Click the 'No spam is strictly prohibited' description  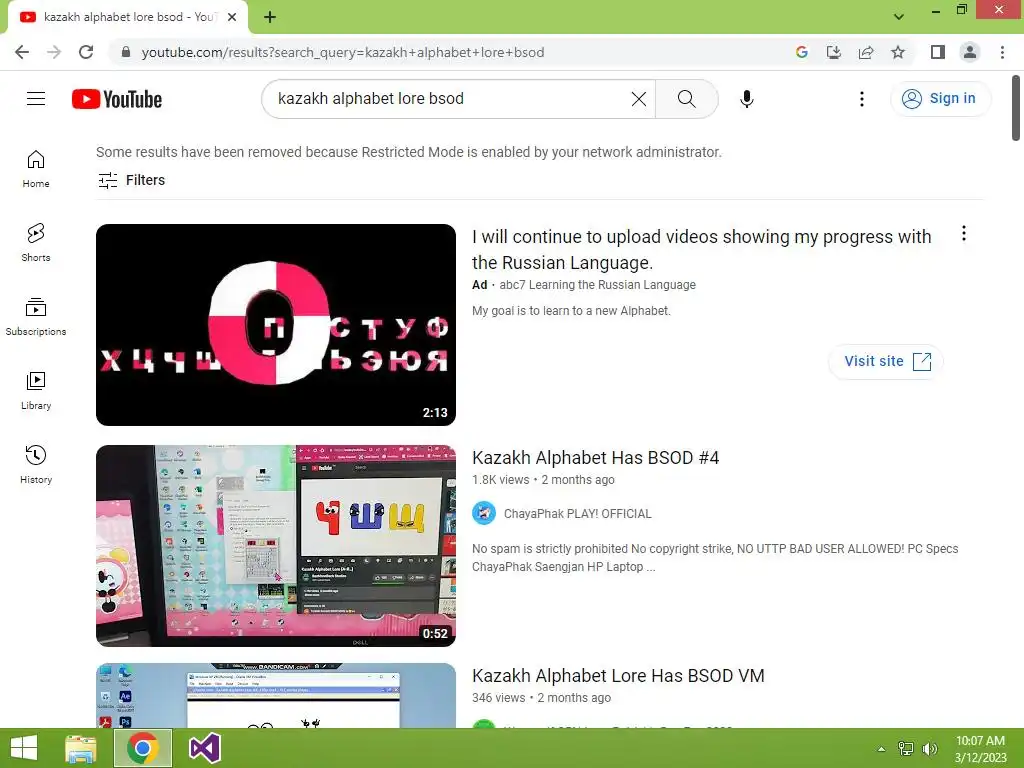pos(715,558)
